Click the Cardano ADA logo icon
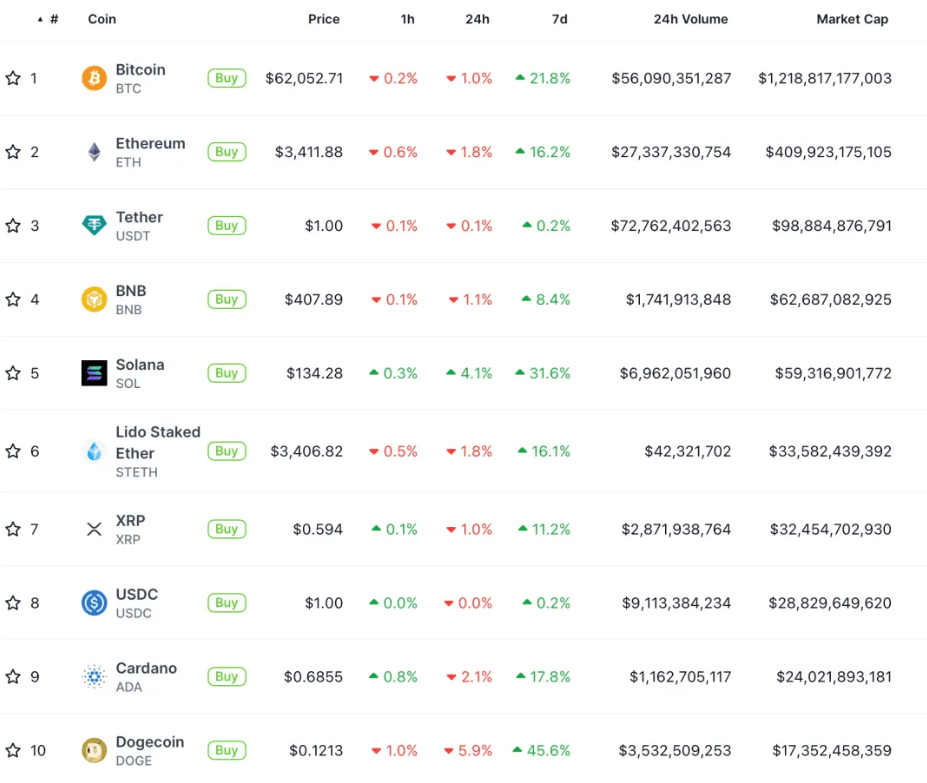This screenshot has height=783, width=927. pos(93,677)
